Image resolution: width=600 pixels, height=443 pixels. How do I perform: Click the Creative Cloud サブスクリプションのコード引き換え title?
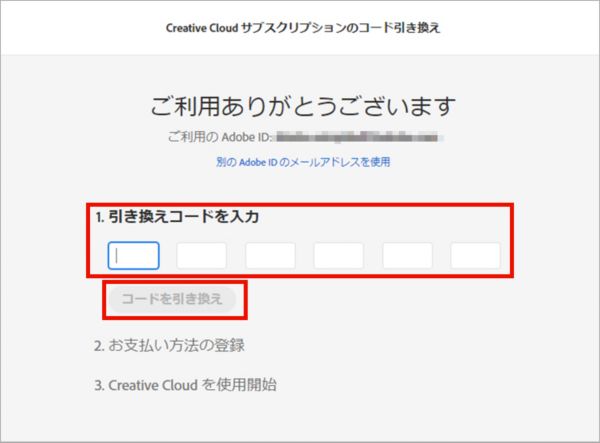pyautogui.click(x=303, y=28)
